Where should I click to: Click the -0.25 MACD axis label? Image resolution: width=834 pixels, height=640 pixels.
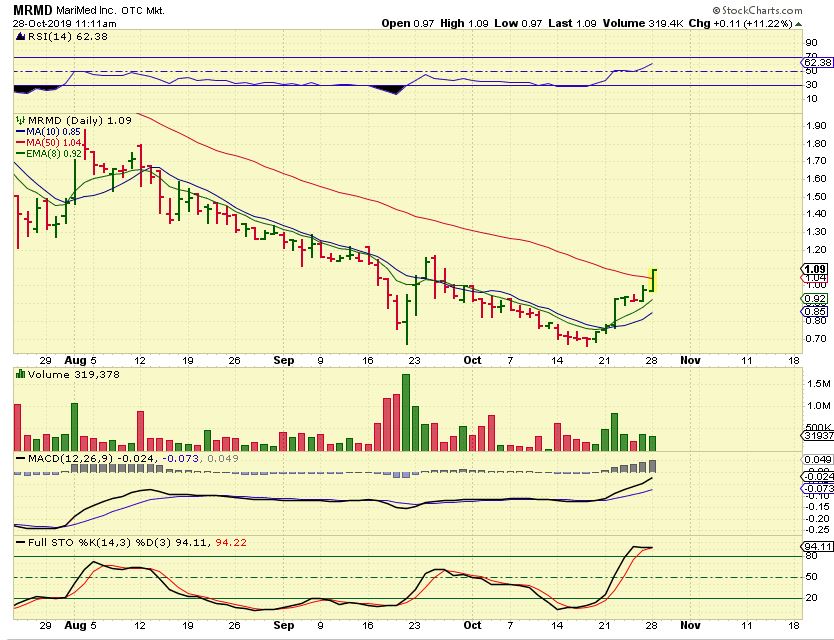pyautogui.click(x=816, y=529)
